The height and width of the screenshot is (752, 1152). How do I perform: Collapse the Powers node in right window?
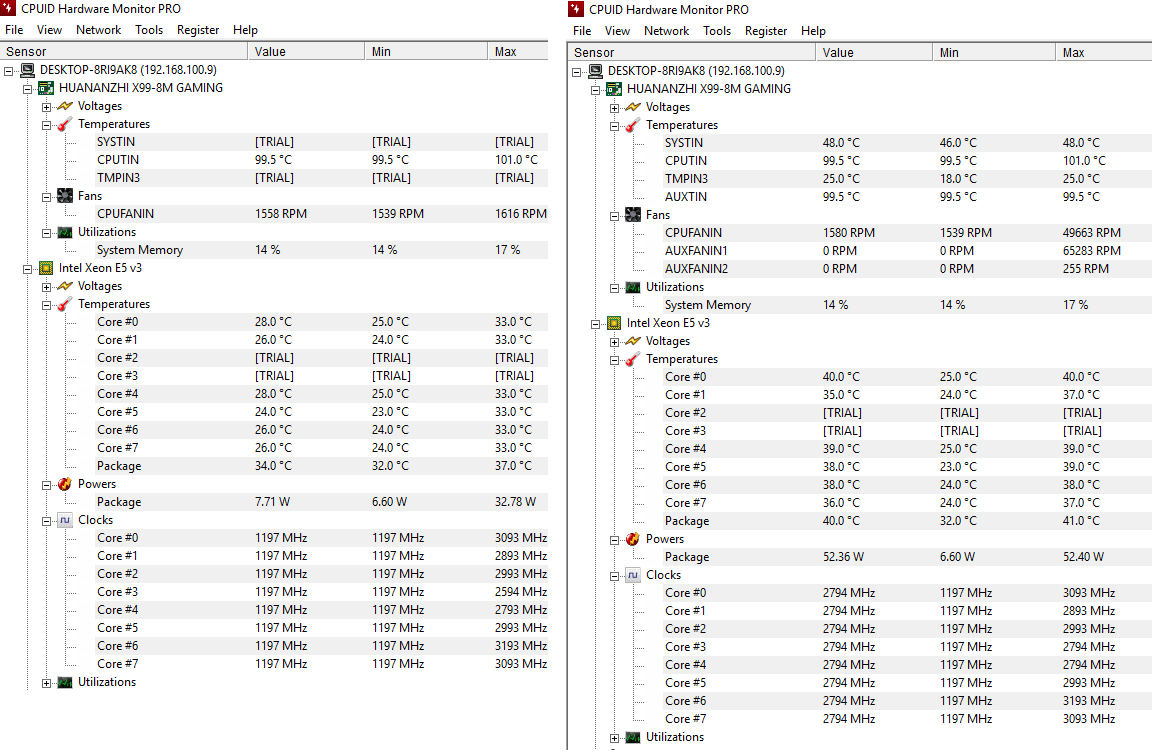click(x=614, y=540)
